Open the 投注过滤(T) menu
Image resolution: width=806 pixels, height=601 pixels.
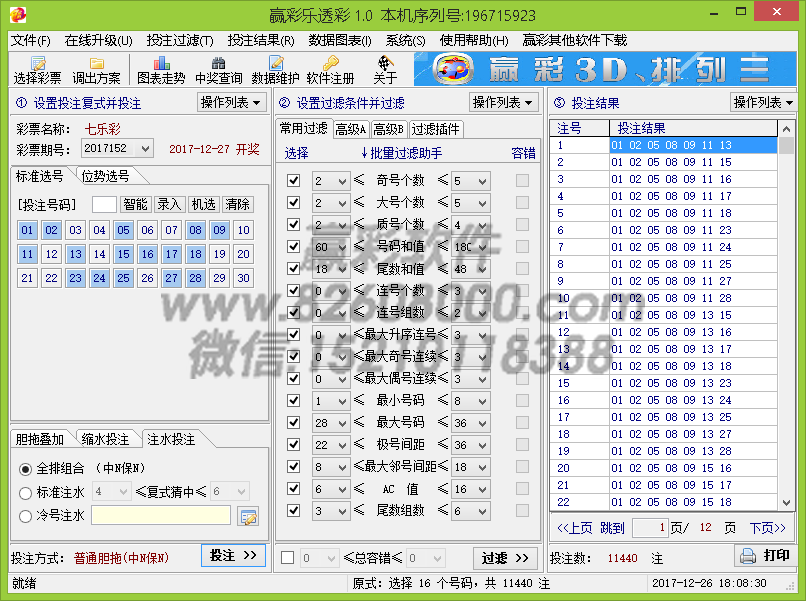pyautogui.click(x=180, y=40)
